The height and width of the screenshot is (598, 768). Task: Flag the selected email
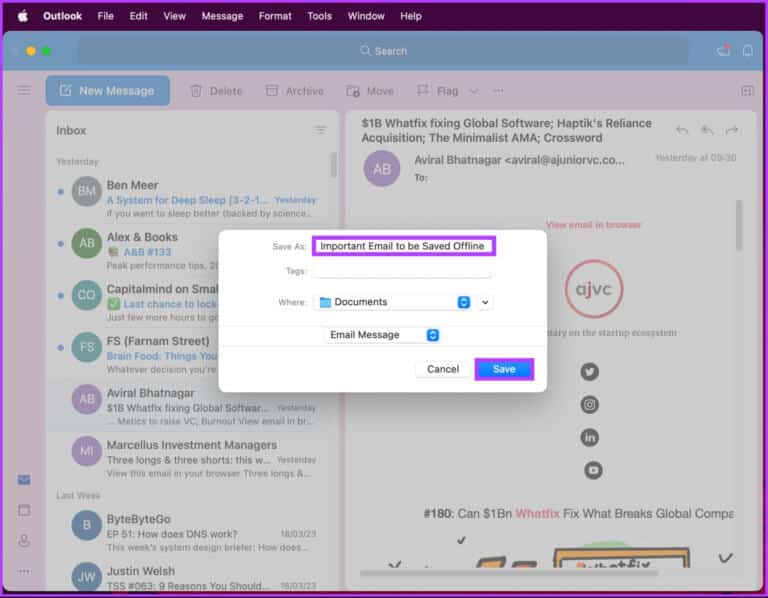point(437,91)
